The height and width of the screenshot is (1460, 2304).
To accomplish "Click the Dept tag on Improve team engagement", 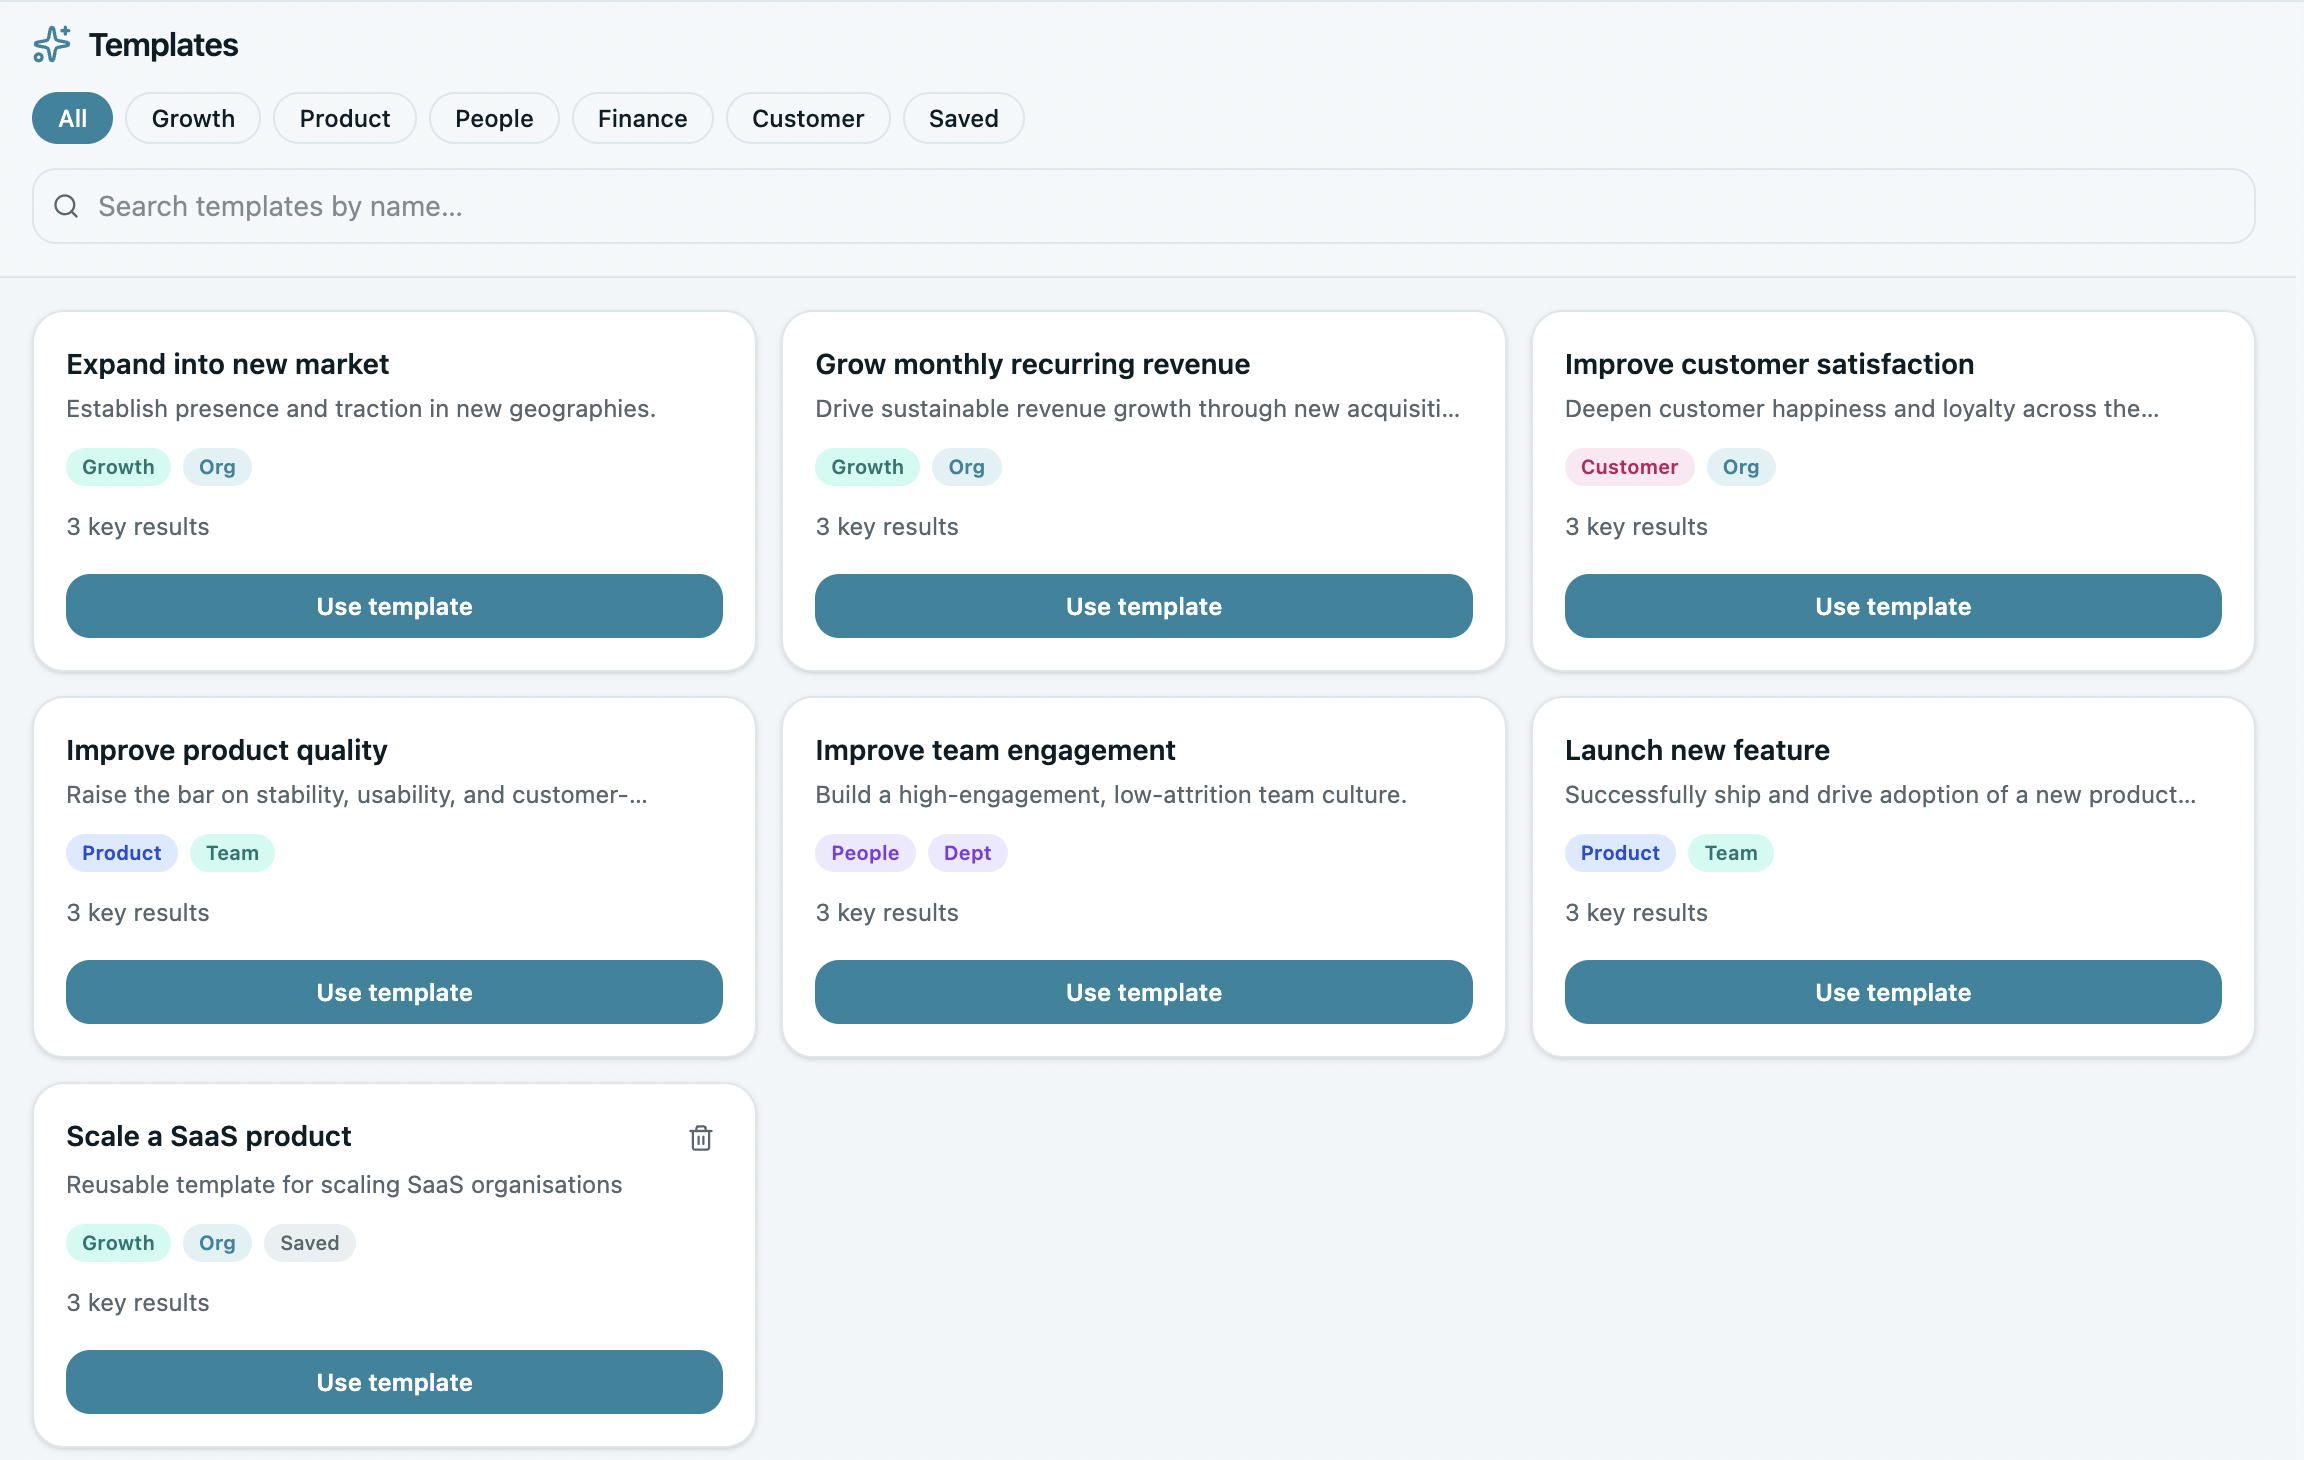I will pyautogui.click(x=967, y=853).
